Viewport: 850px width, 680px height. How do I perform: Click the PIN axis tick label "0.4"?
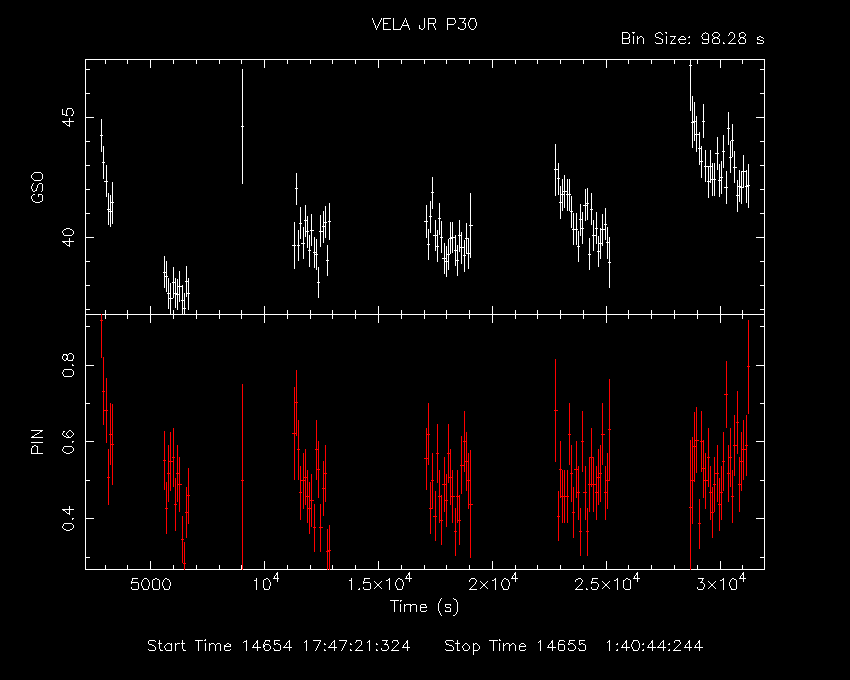(69, 518)
